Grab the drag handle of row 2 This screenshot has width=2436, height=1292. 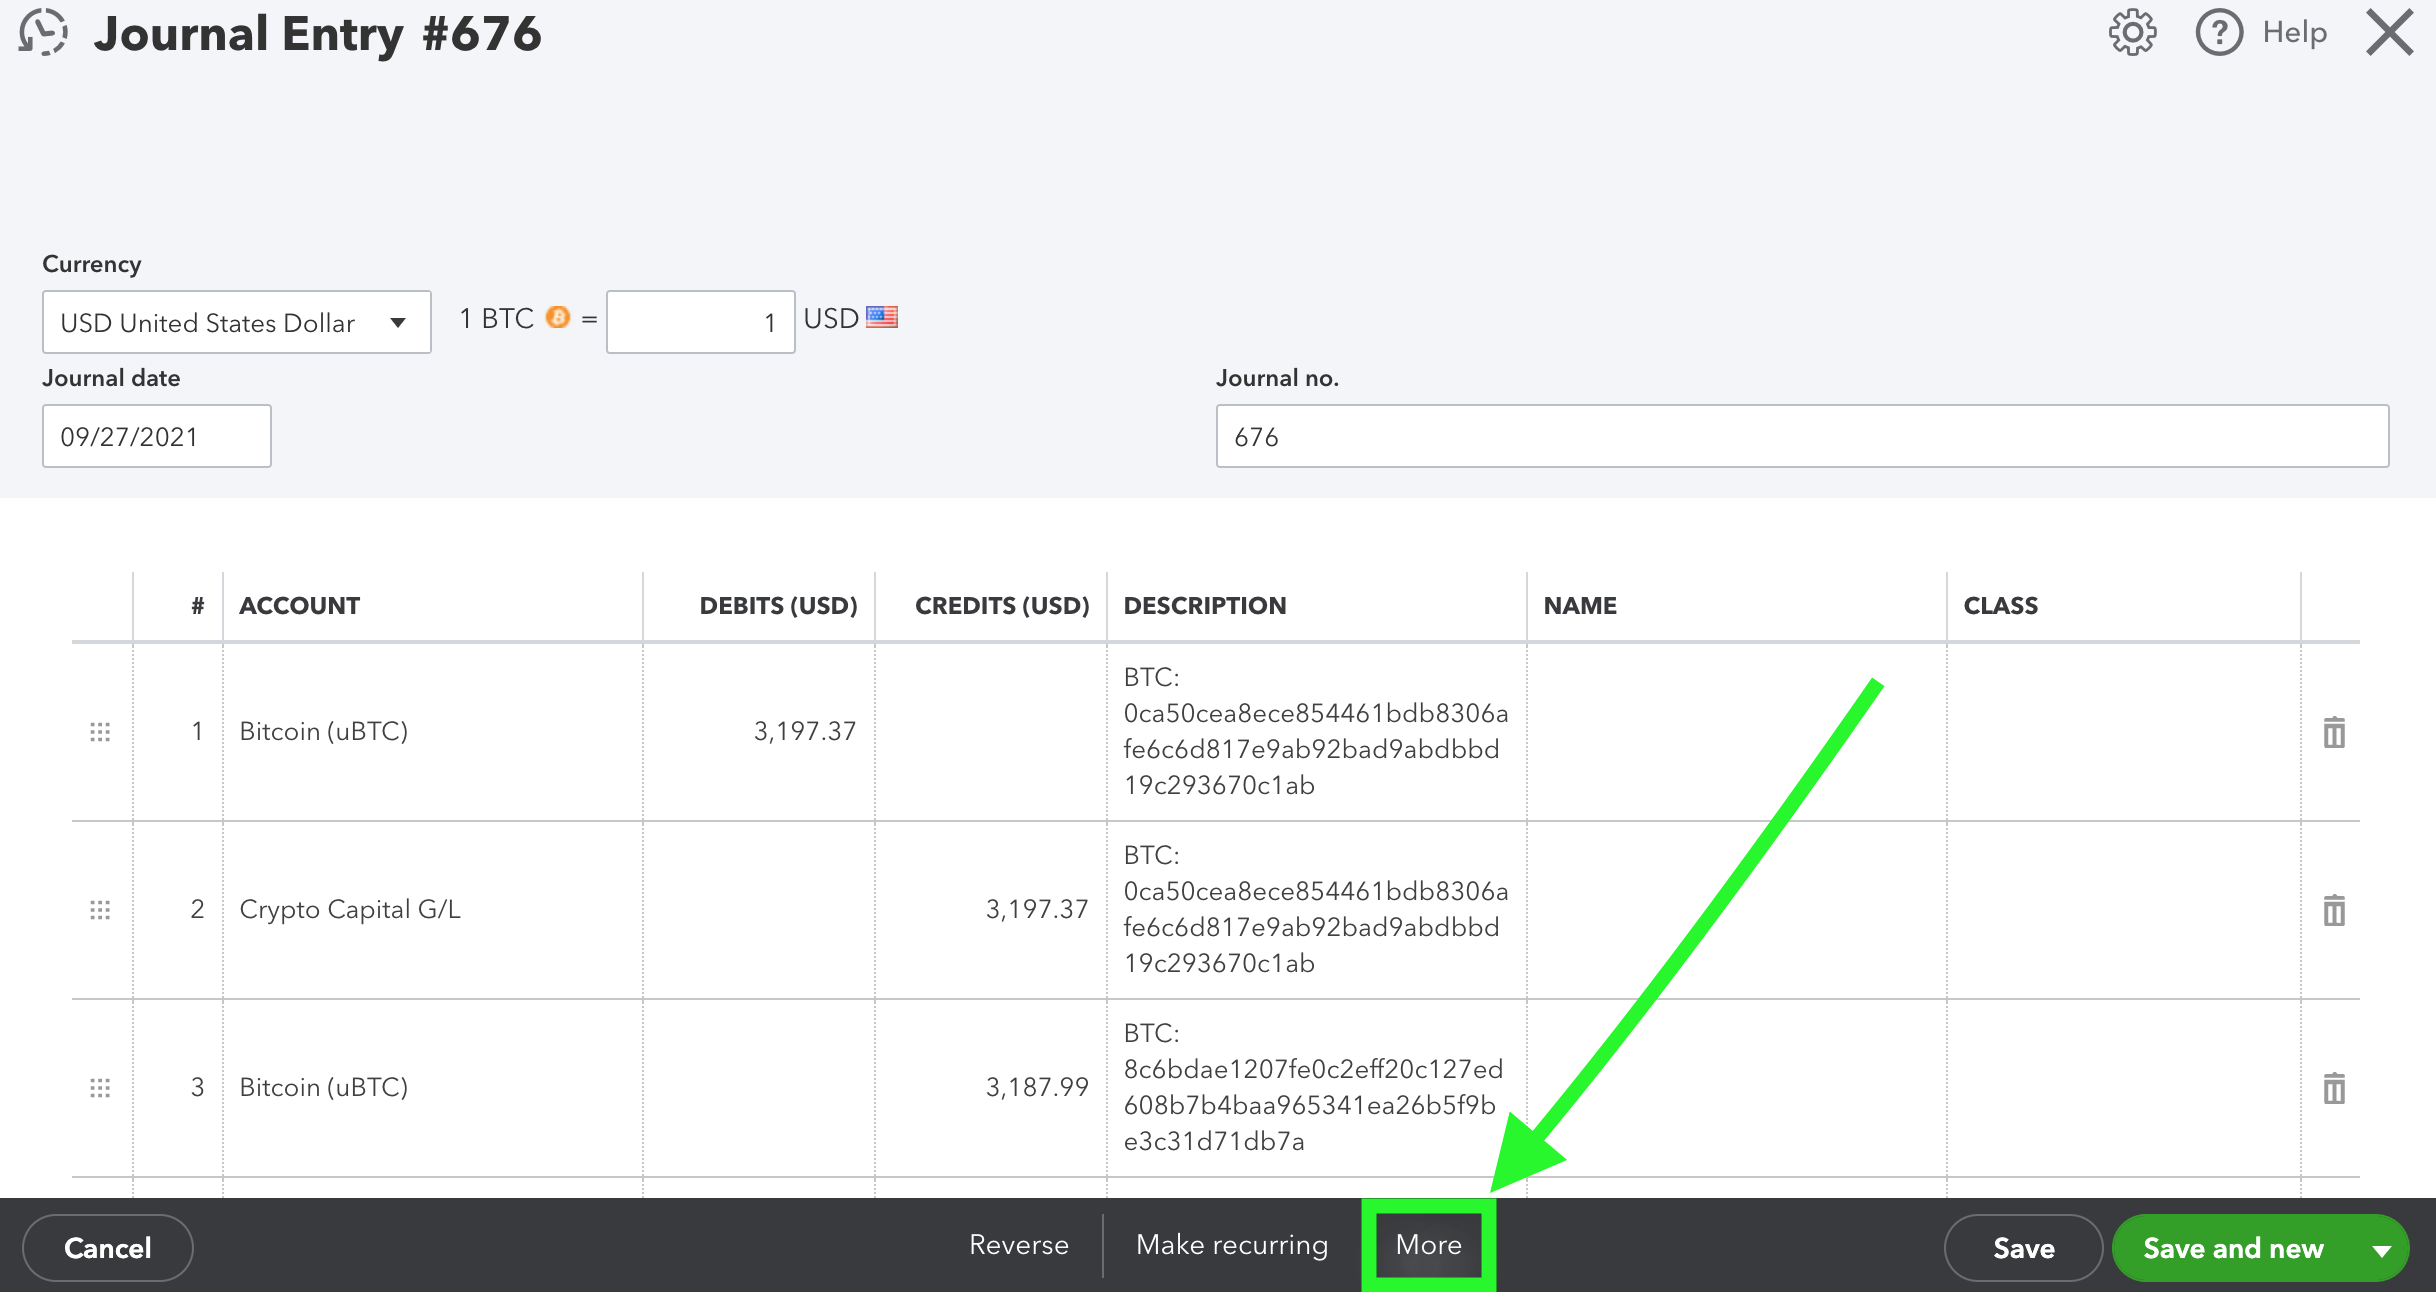coord(100,910)
